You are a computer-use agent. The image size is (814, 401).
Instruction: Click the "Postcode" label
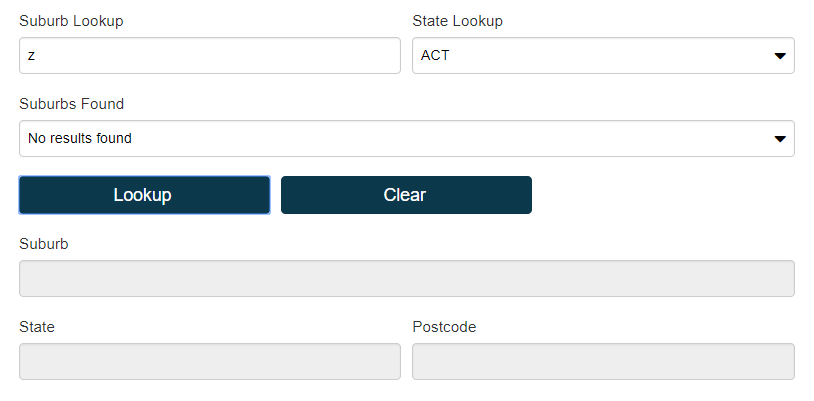(444, 327)
